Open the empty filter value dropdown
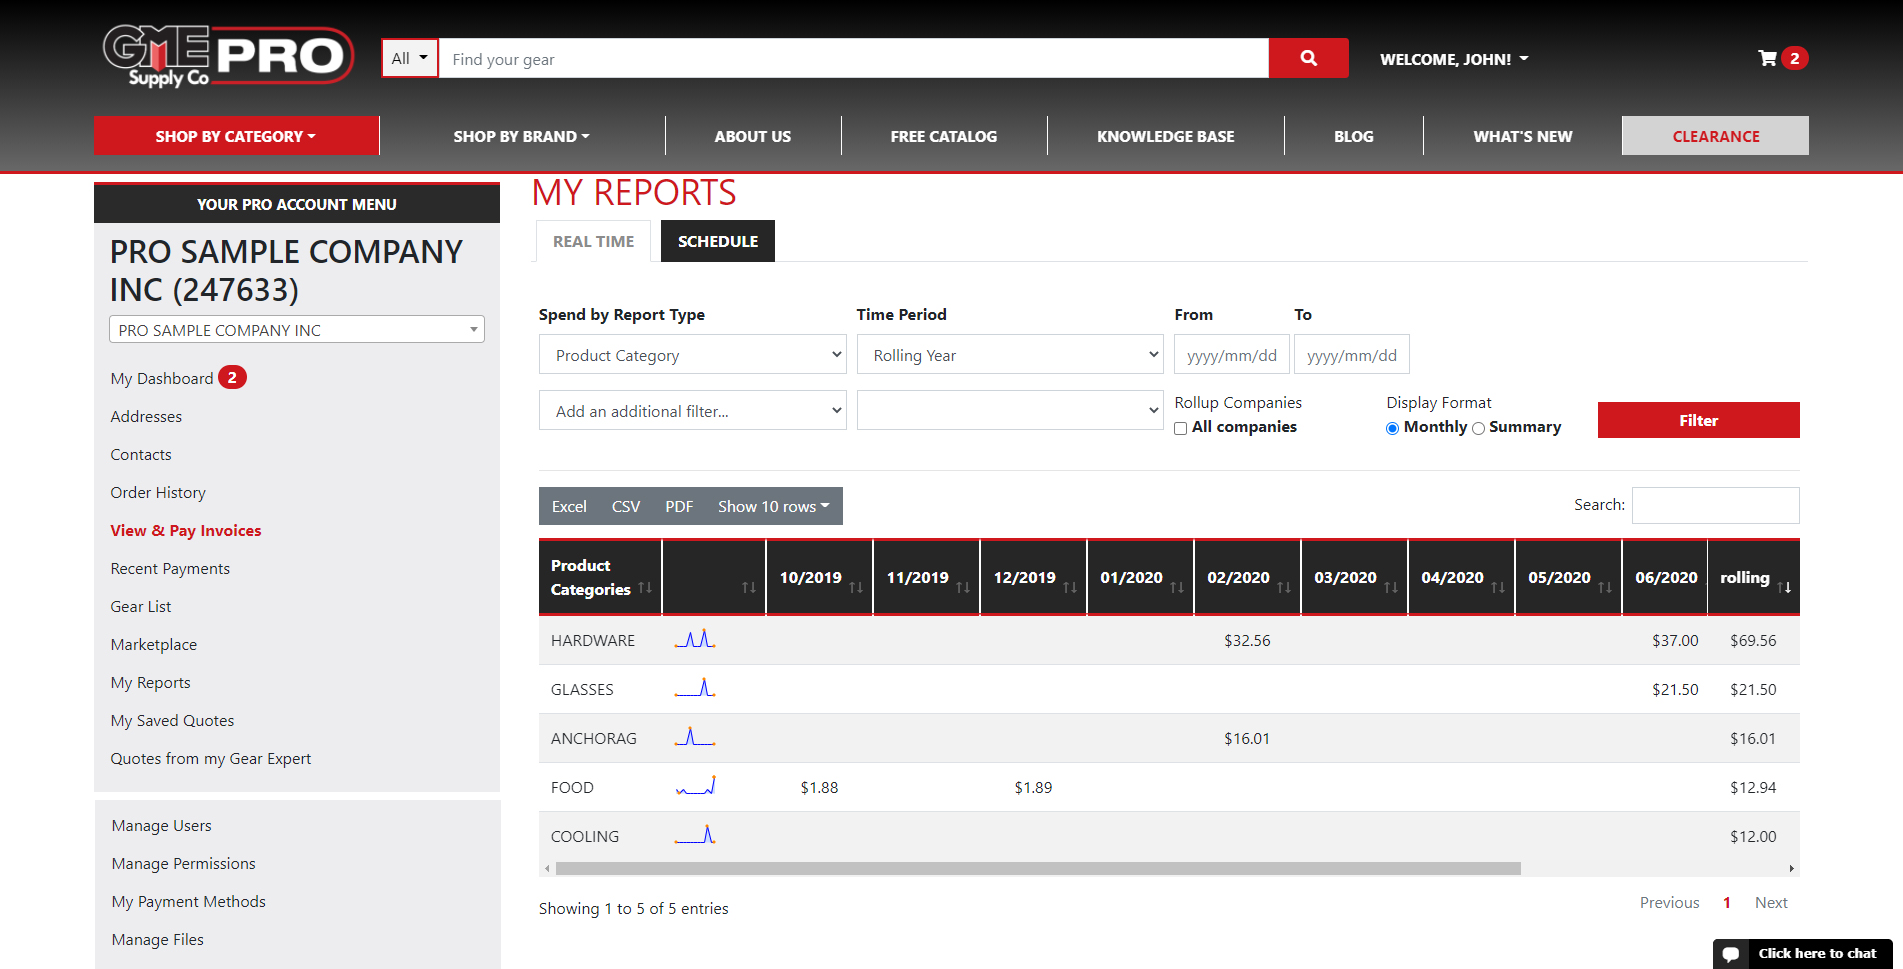 click(1010, 411)
